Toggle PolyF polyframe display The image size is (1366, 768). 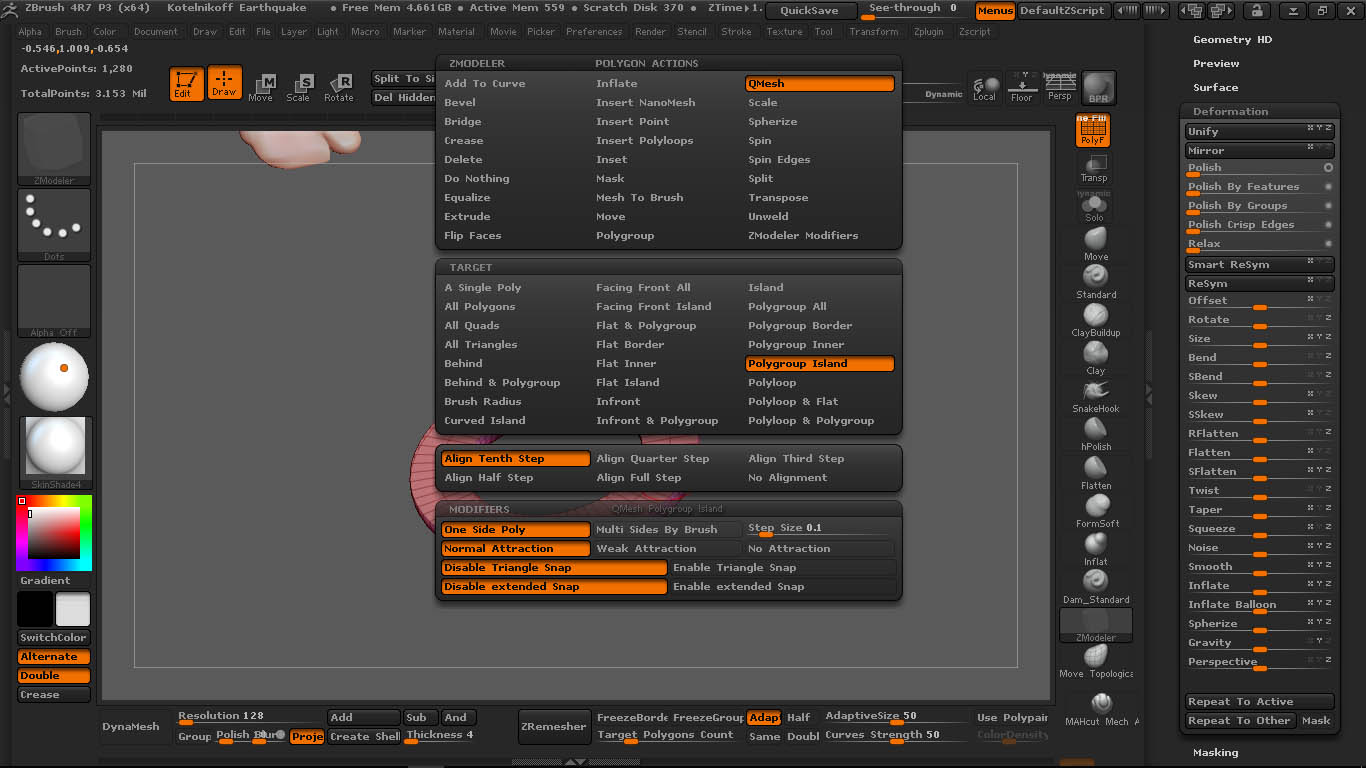pos(1092,130)
